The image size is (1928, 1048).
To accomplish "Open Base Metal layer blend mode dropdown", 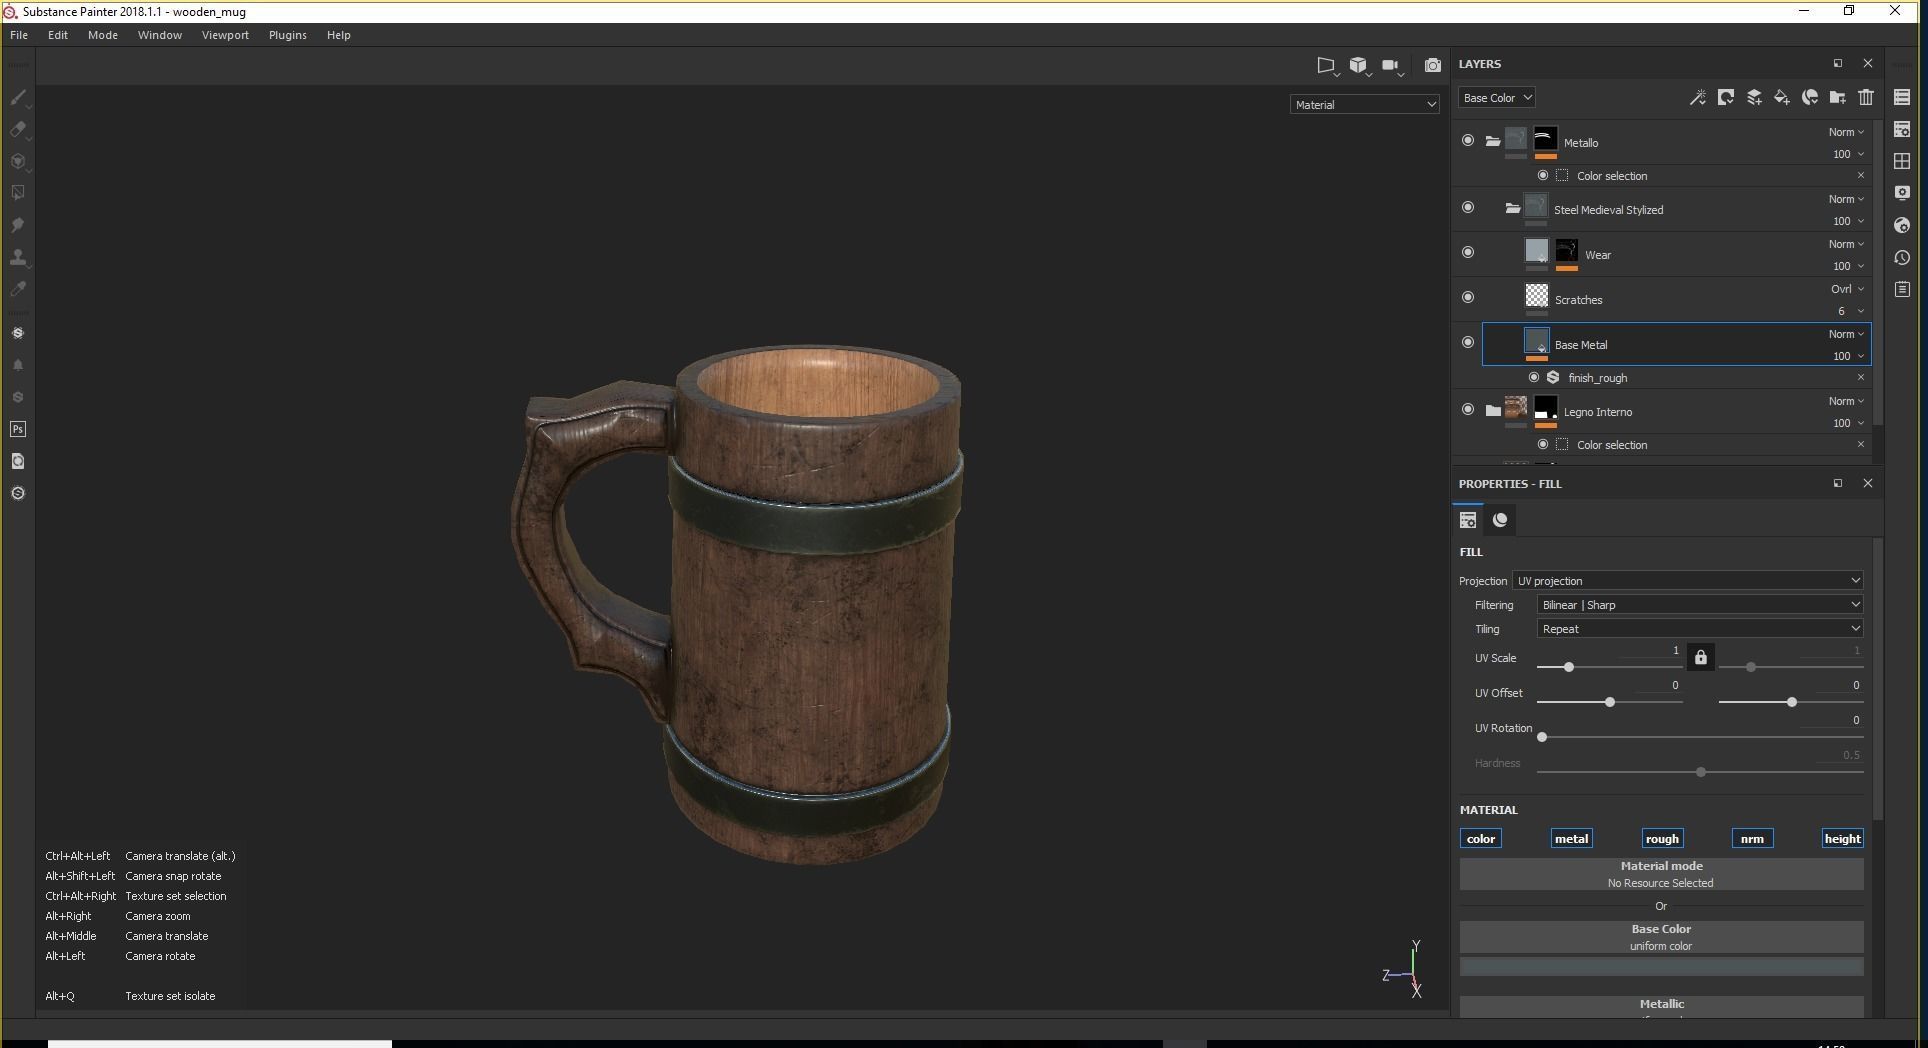I will pyautogui.click(x=1846, y=334).
